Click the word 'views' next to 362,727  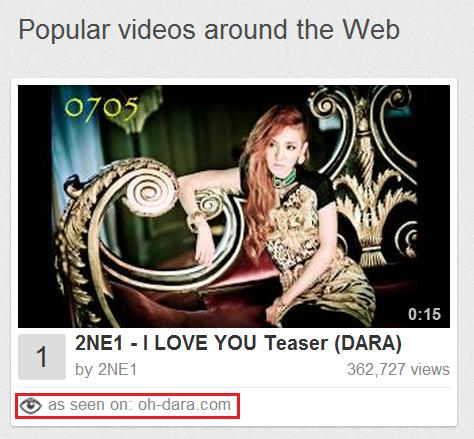[430, 369]
